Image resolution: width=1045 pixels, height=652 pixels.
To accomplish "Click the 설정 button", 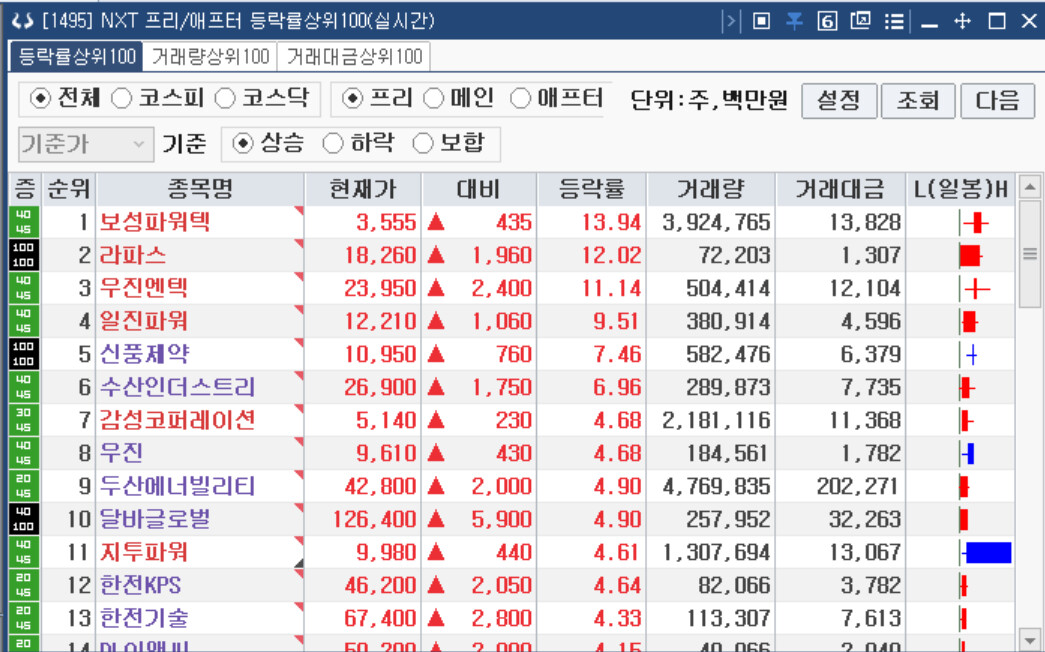I will (839, 101).
